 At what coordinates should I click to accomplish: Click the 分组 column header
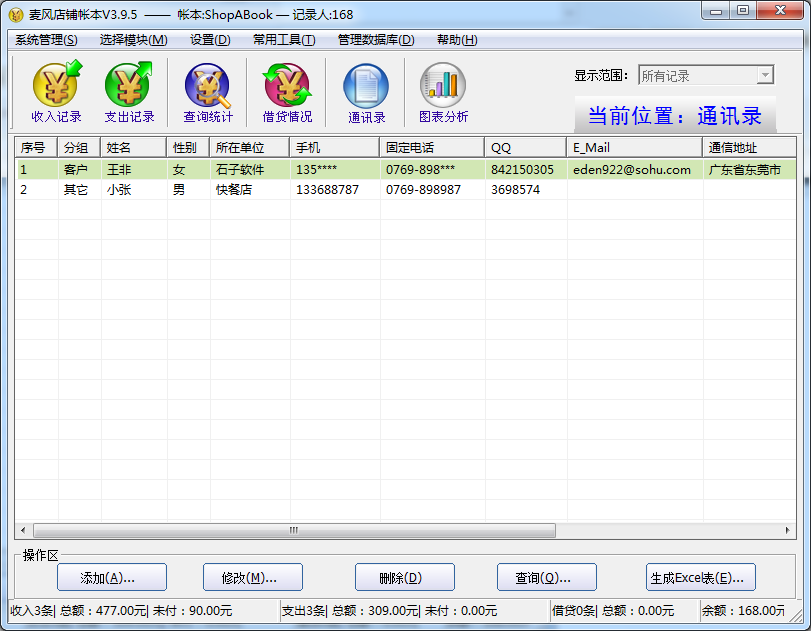click(79, 148)
